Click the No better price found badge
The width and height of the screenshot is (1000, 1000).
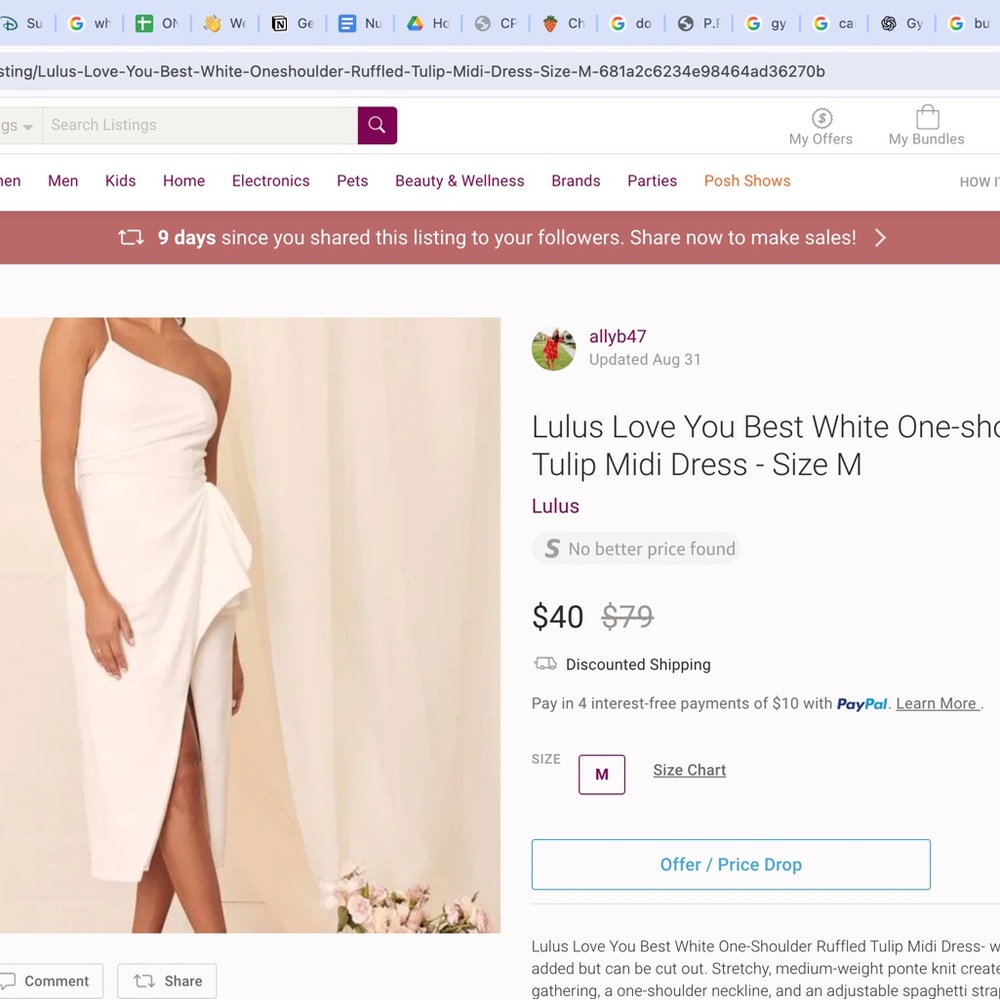(x=636, y=548)
